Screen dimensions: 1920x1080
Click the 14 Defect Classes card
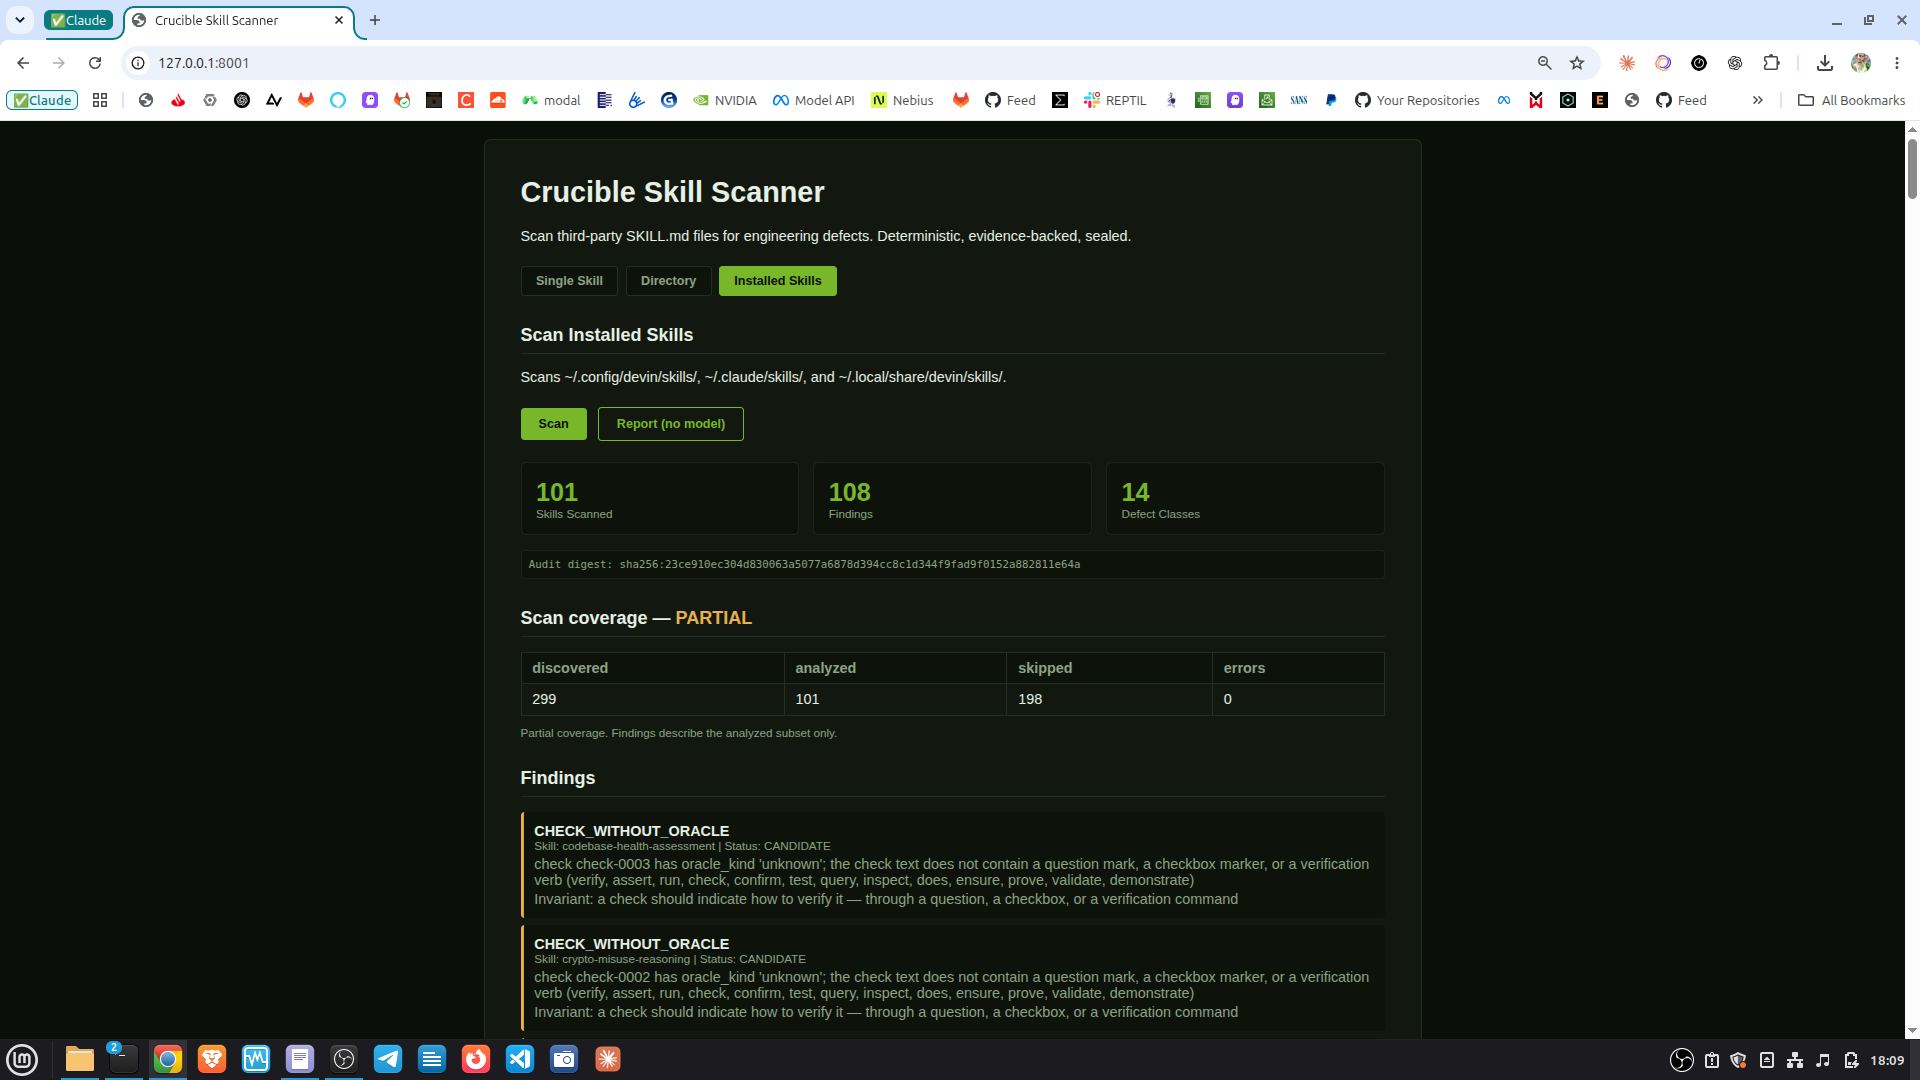click(1245, 498)
